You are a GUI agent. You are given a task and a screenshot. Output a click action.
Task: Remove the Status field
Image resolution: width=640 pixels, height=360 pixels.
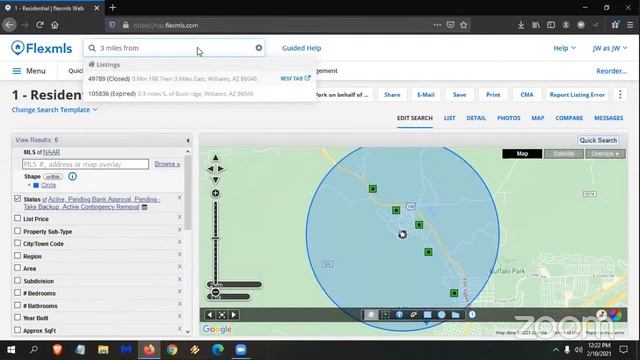tap(180, 198)
